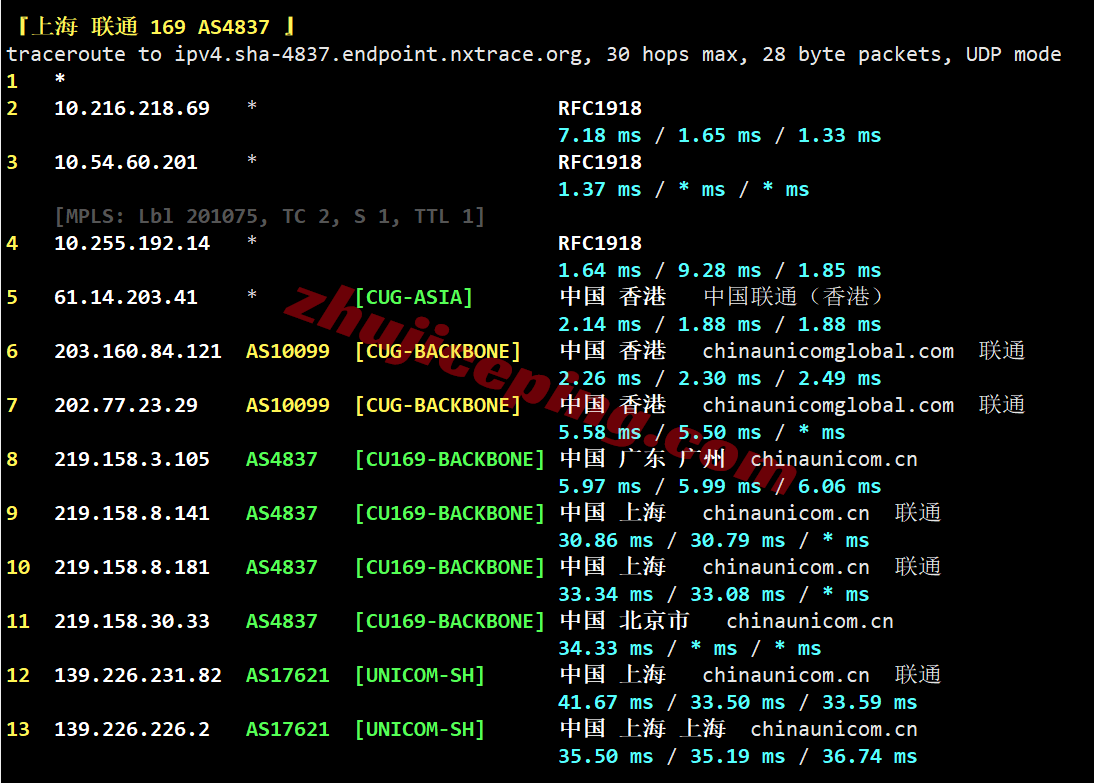The width and height of the screenshot is (1094, 783).
Task: Select IP address 219.158.3.105
Action: point(132,459)
